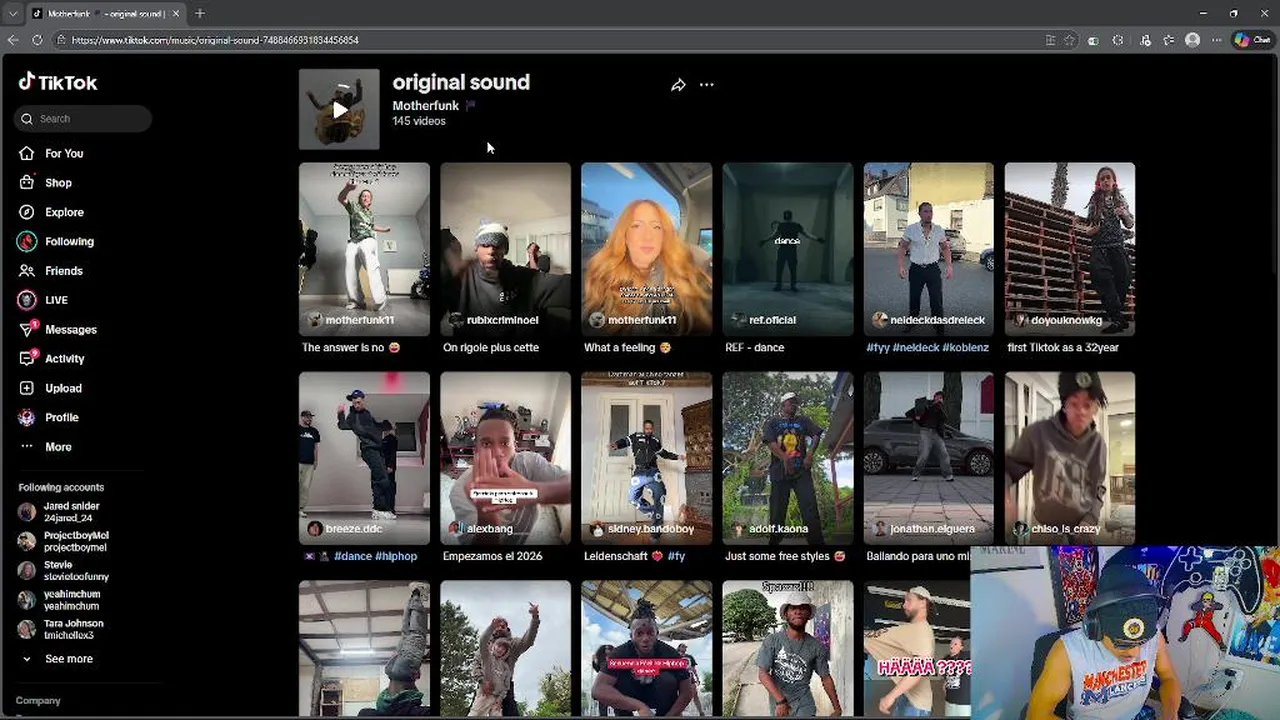
Task: Open 'The answer is no' video thumbnail
Action: [364, 249]
